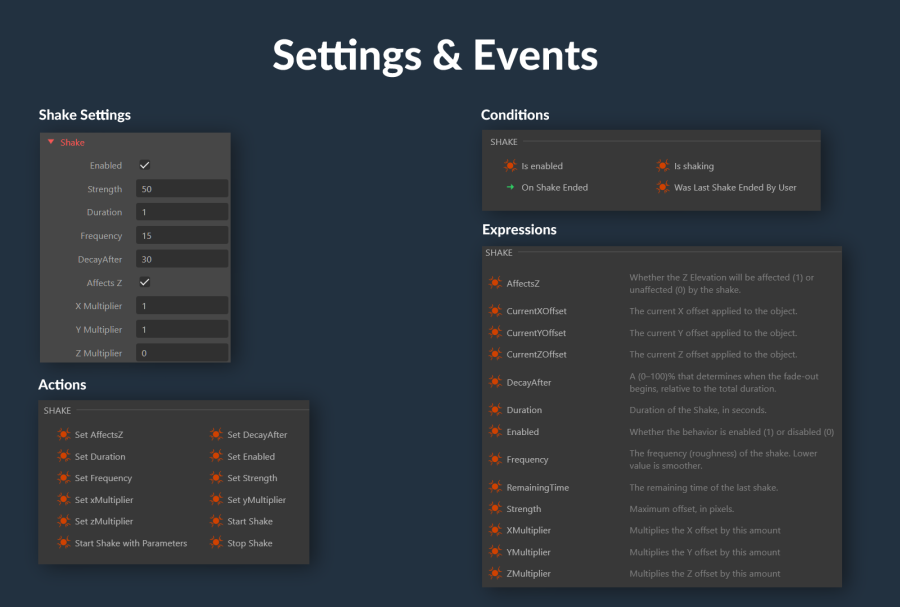Select the XMultiplier expression label
The width and height of the screenshot is (900, 607).
point(529,531)
